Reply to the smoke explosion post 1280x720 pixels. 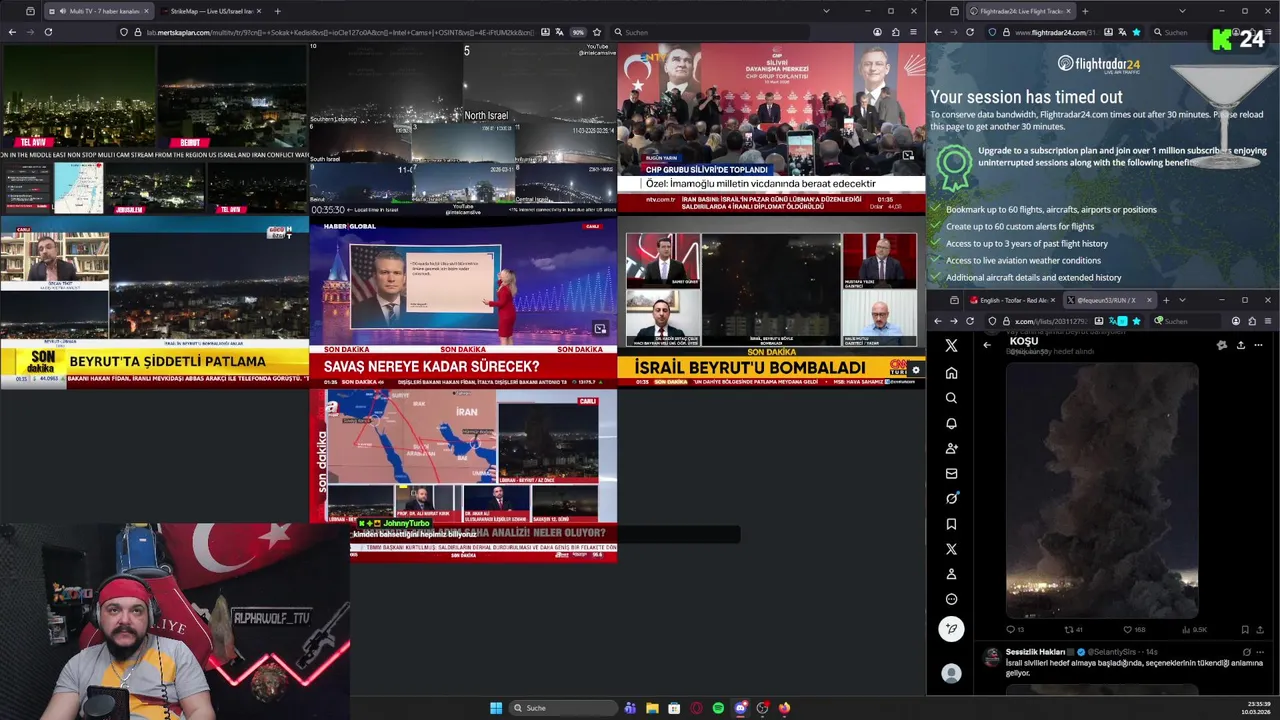coord(1014,630)
